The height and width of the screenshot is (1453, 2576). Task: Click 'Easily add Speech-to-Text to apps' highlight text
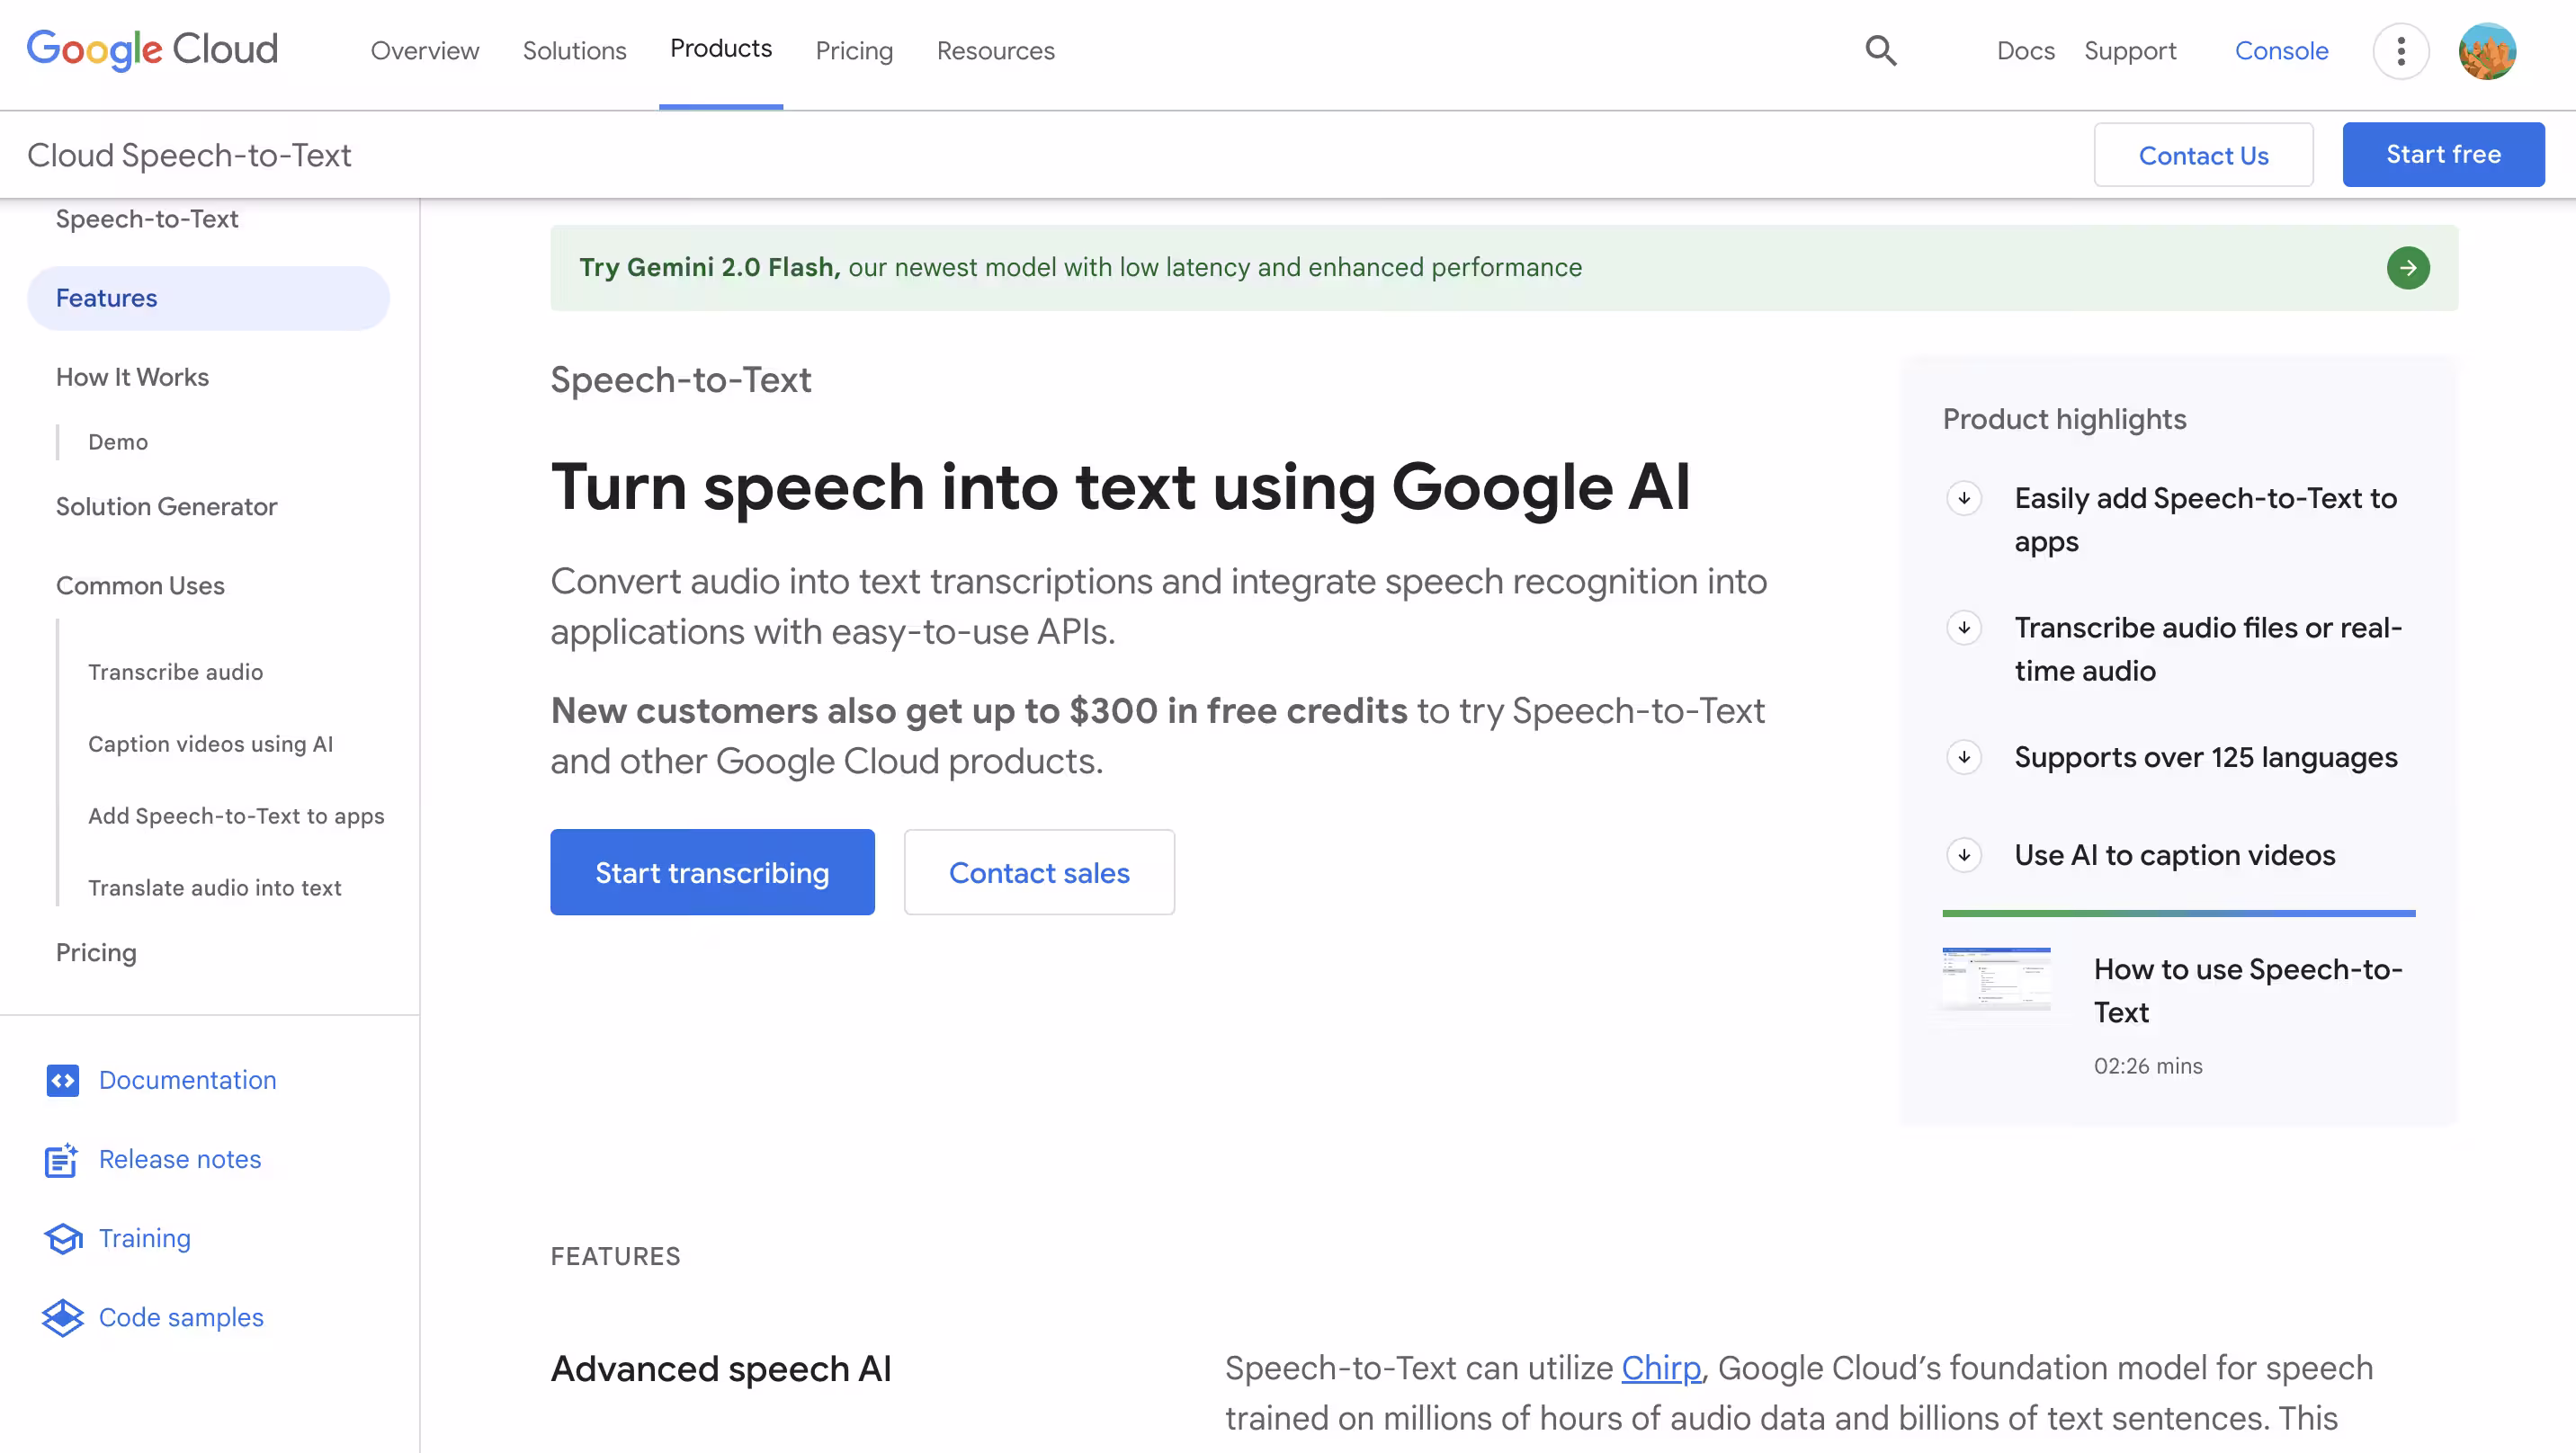click(x=2205, y=519)
